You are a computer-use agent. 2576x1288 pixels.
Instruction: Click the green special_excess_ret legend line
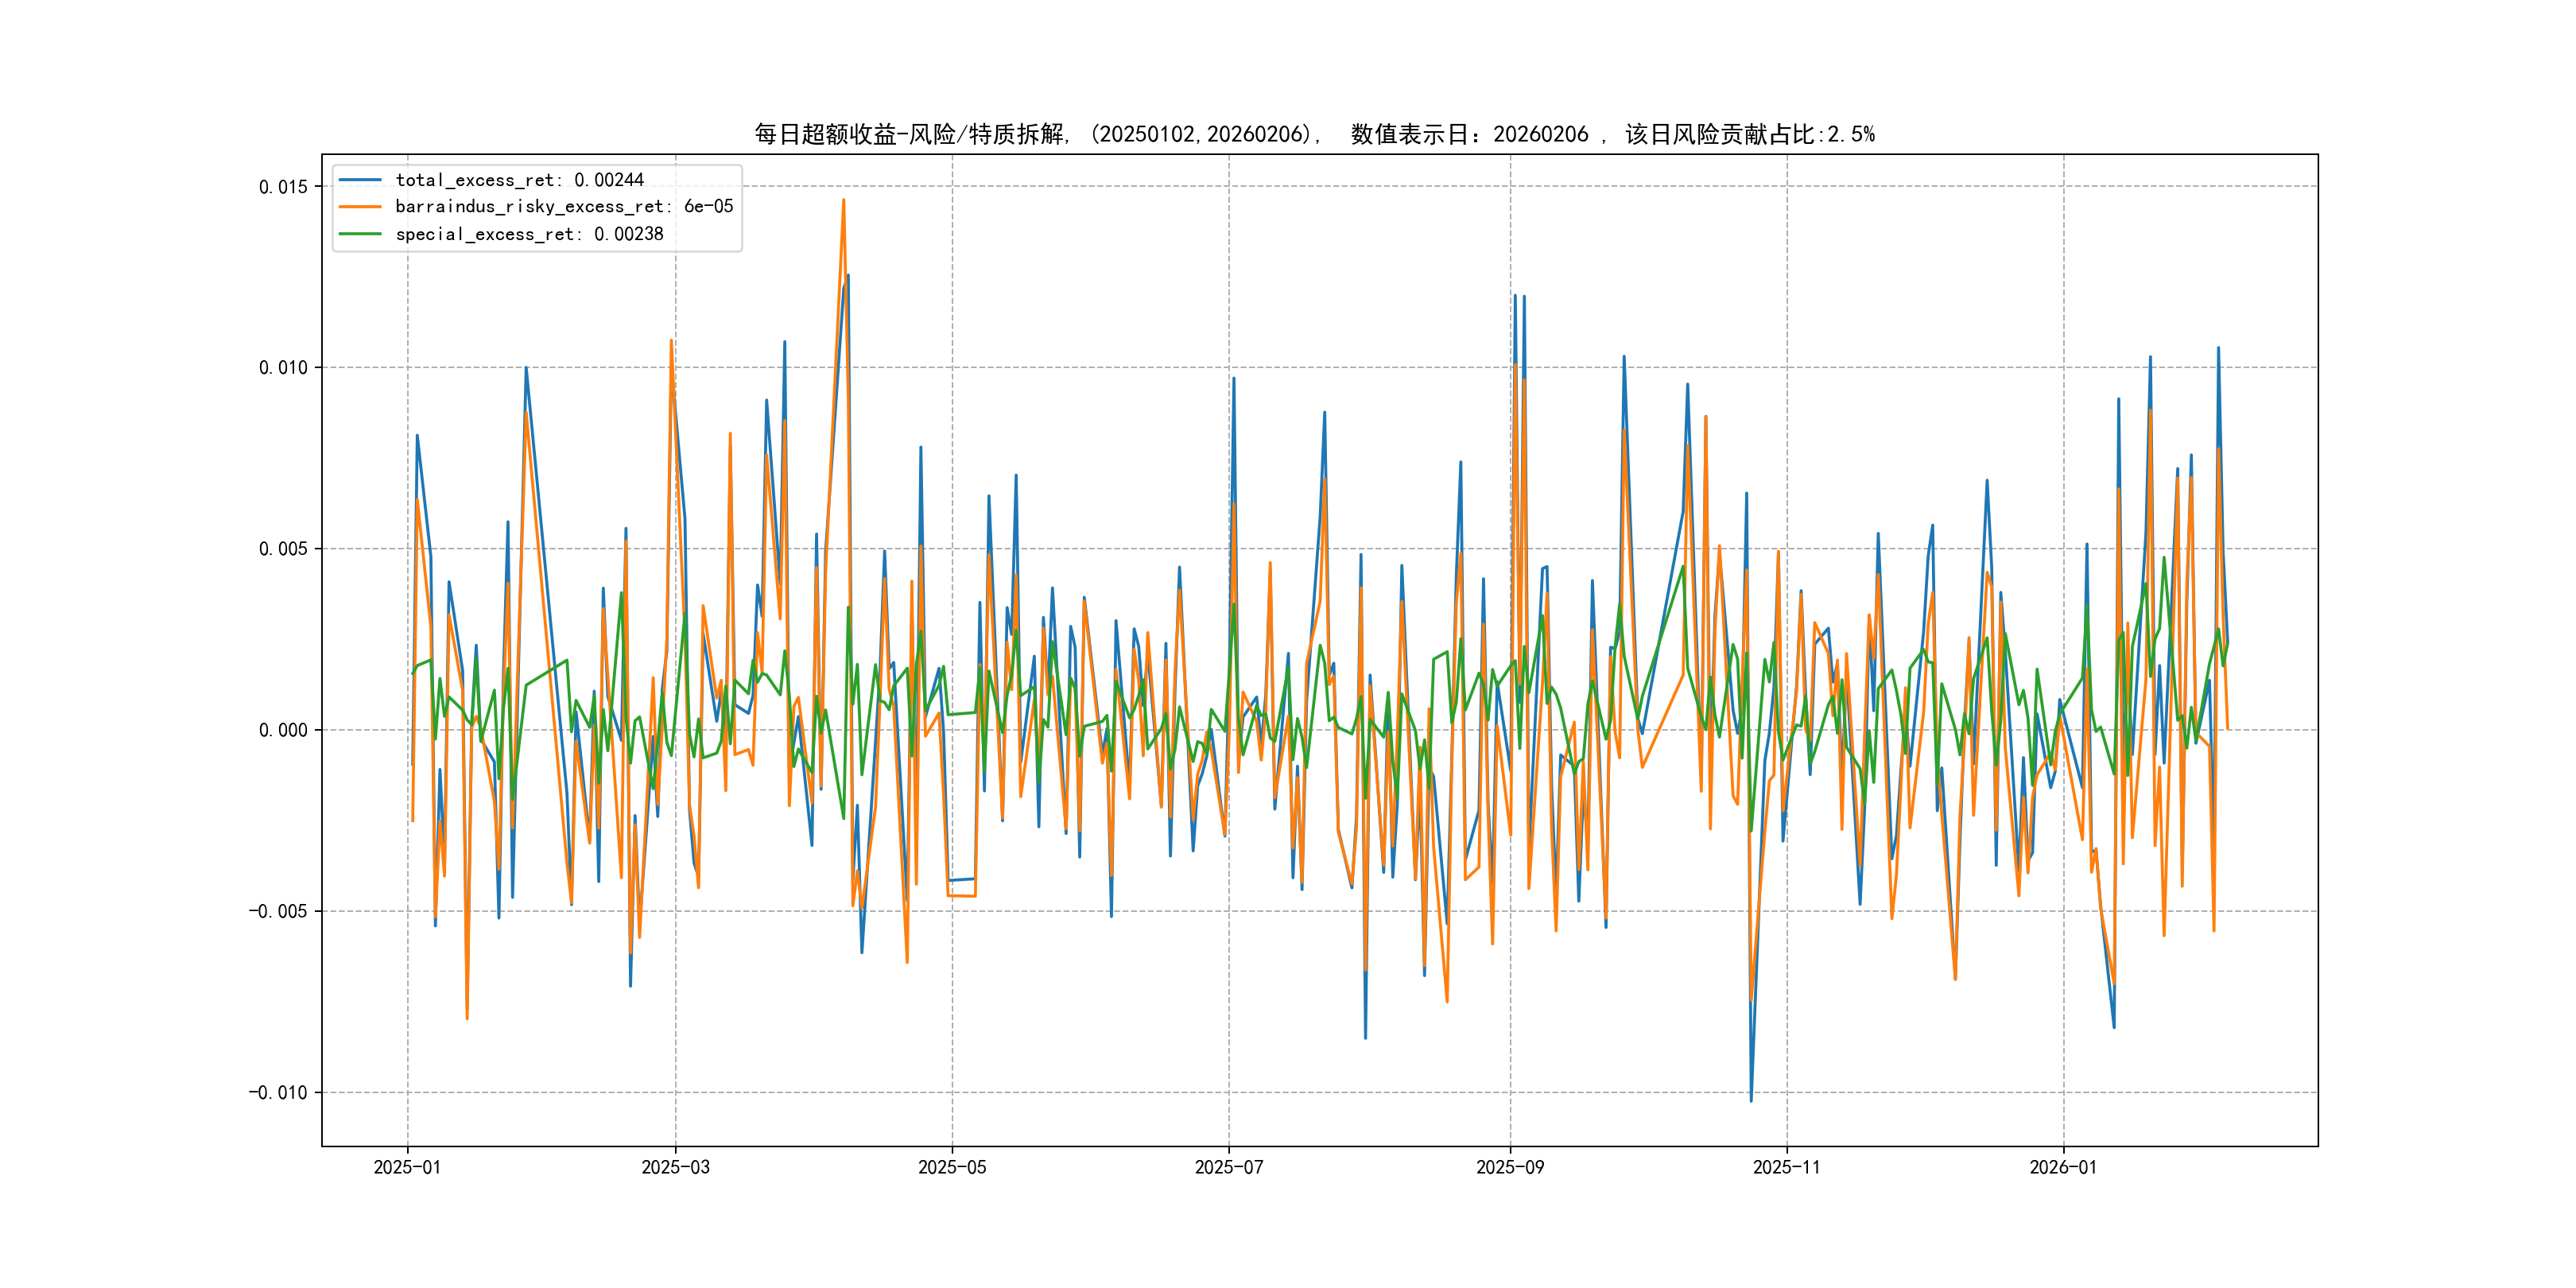360,234
